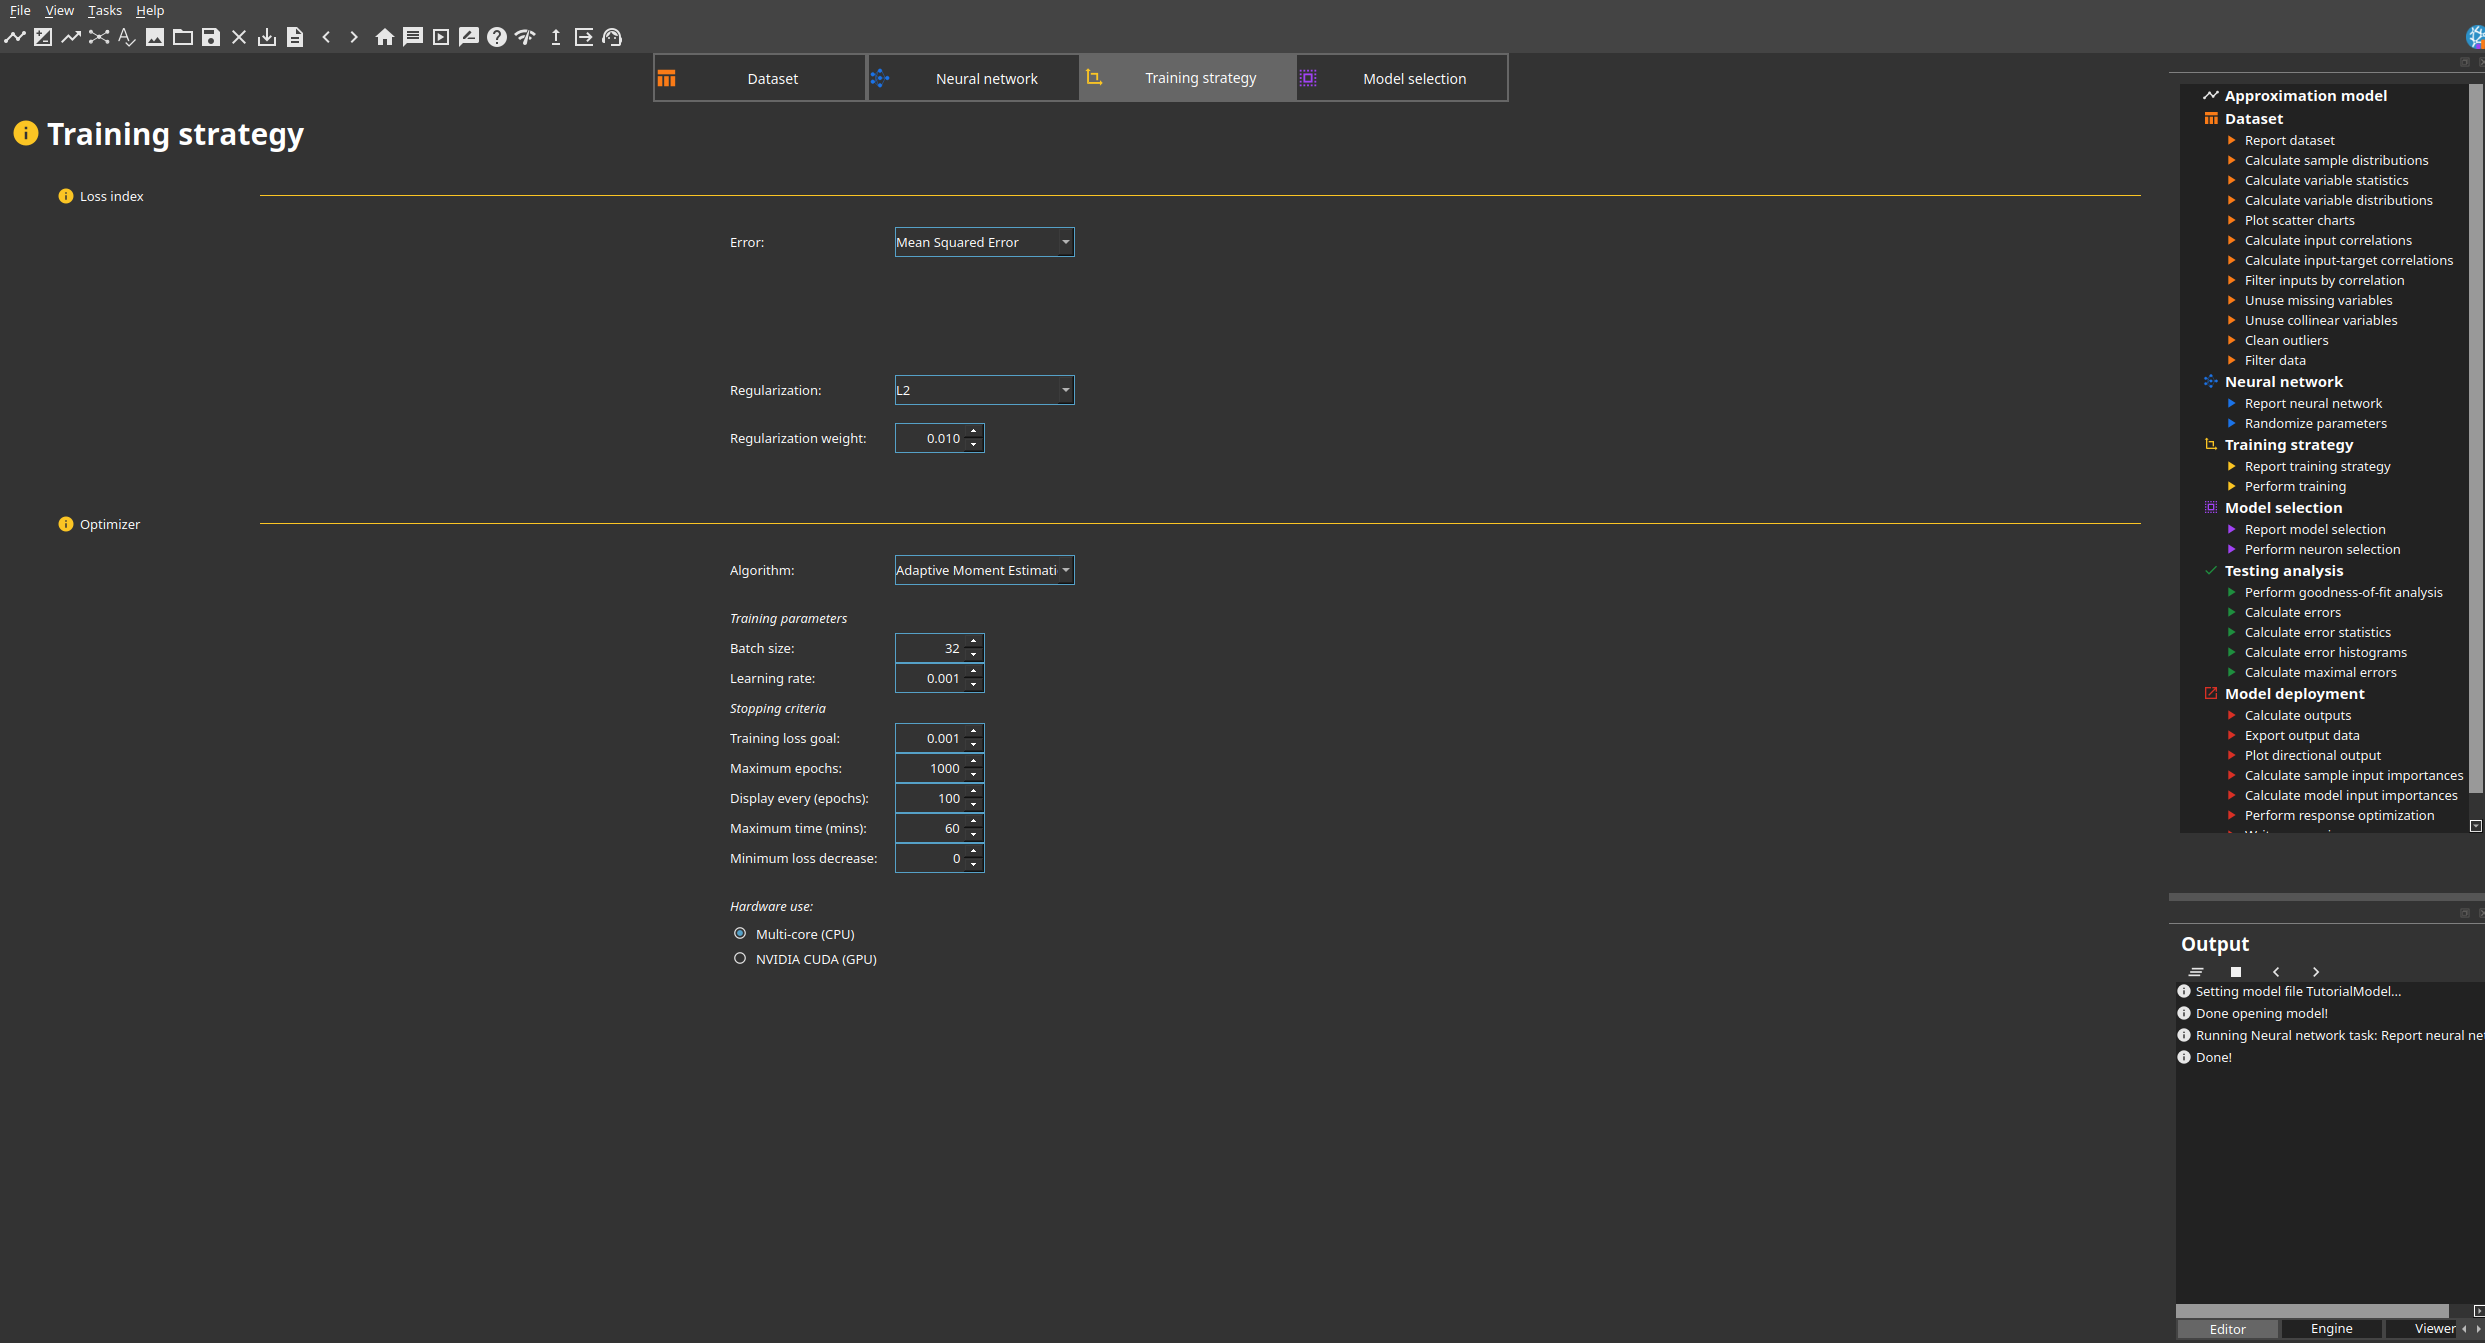Screen dimensions: 2485x1343
Task: Increase the Batch size value
Action: click(974, 641)
